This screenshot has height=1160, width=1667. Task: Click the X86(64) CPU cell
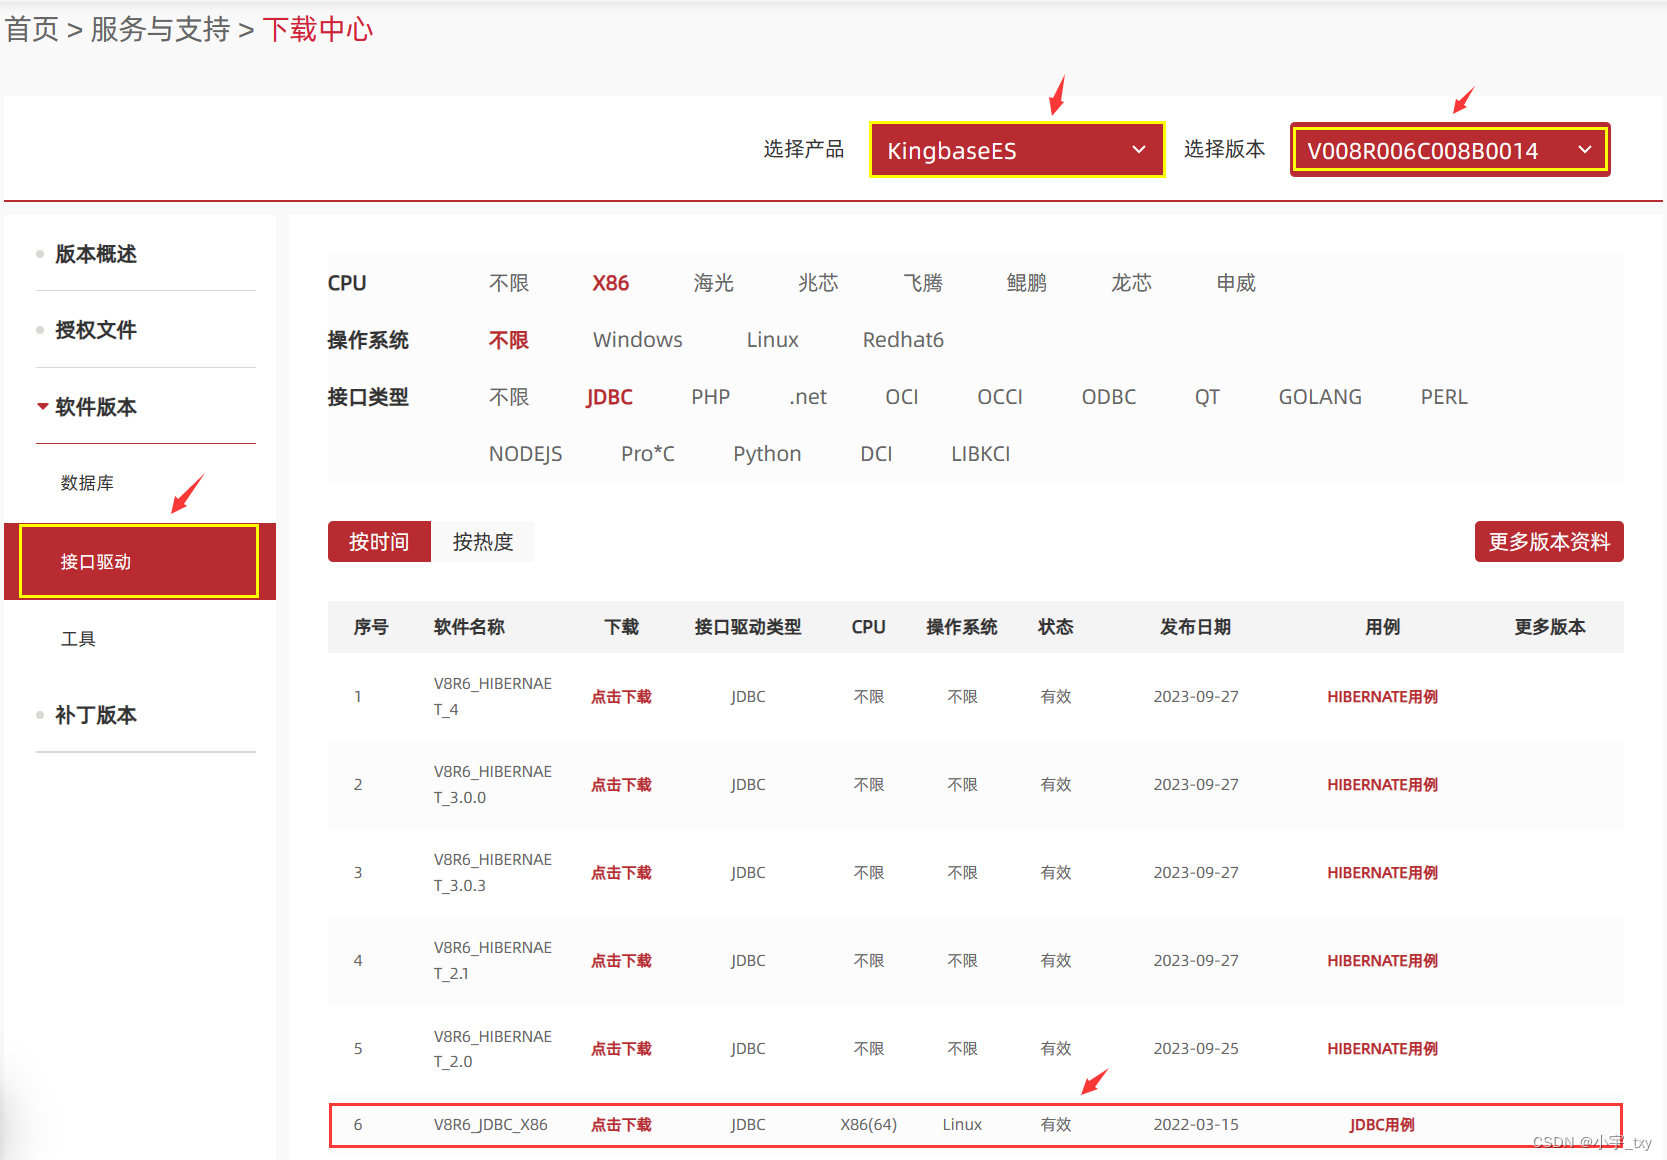click(869, 1125)
